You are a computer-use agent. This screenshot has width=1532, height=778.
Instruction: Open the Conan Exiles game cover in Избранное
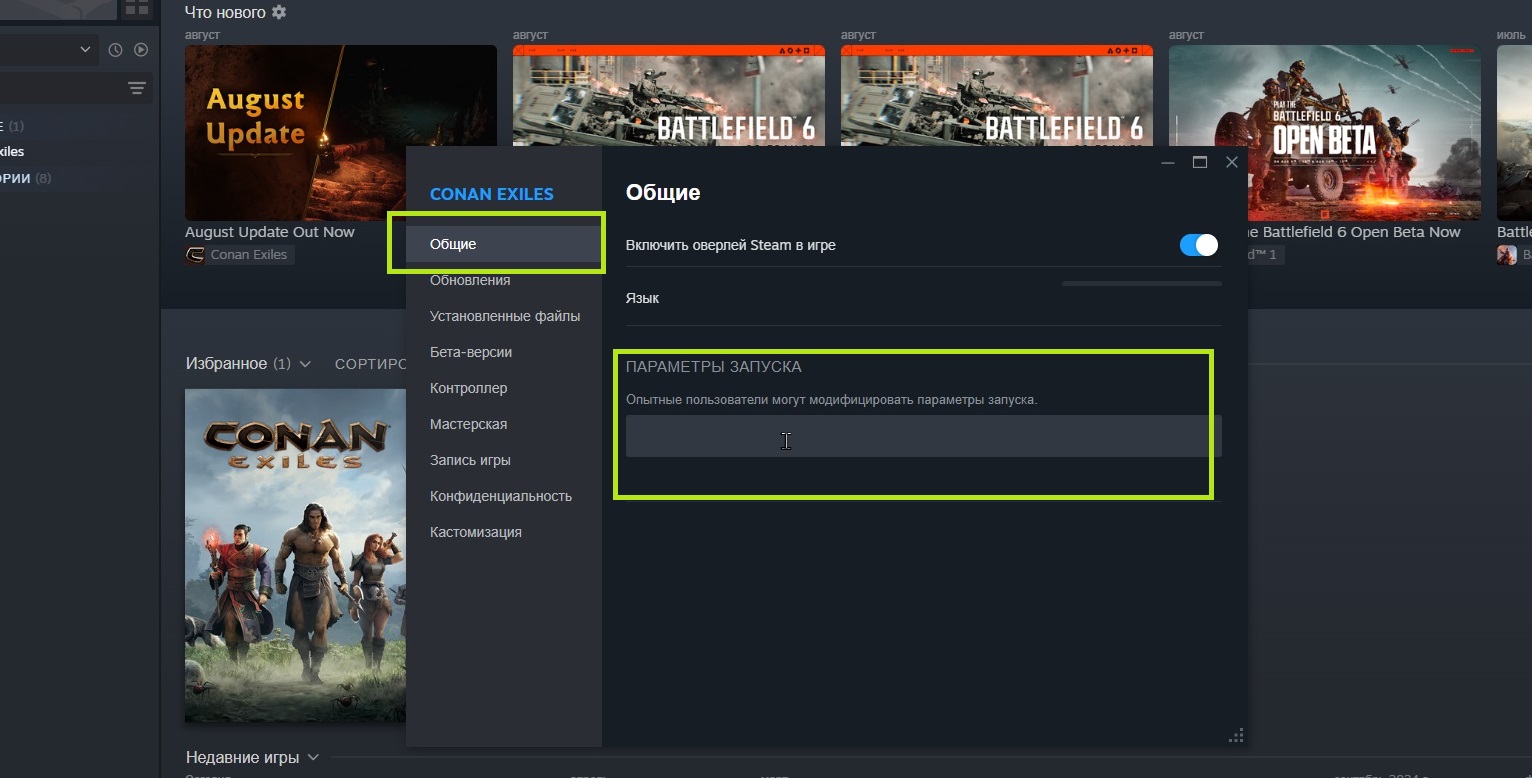pos(295,555)
